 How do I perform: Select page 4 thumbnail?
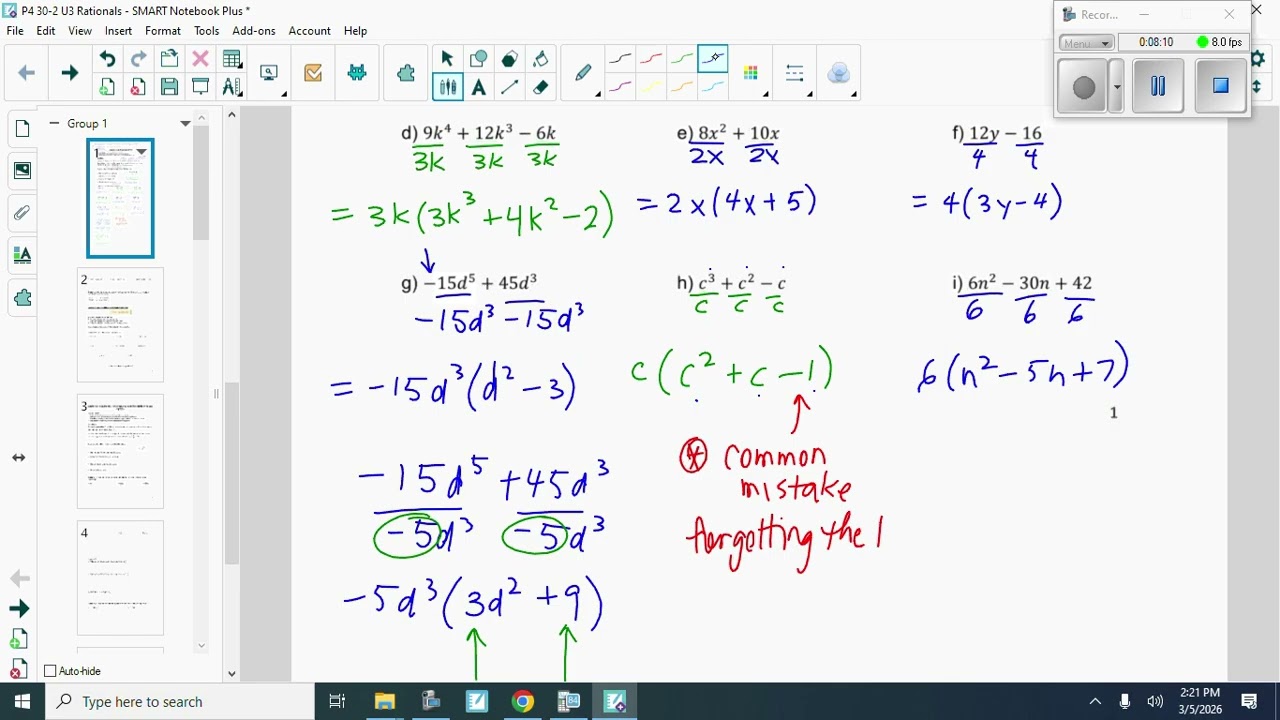[x=120, y=578]
